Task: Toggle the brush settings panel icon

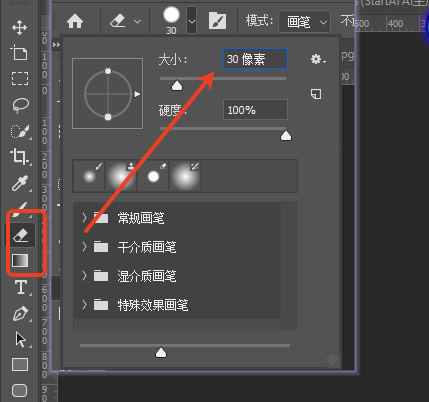Action: click(217, 21)
